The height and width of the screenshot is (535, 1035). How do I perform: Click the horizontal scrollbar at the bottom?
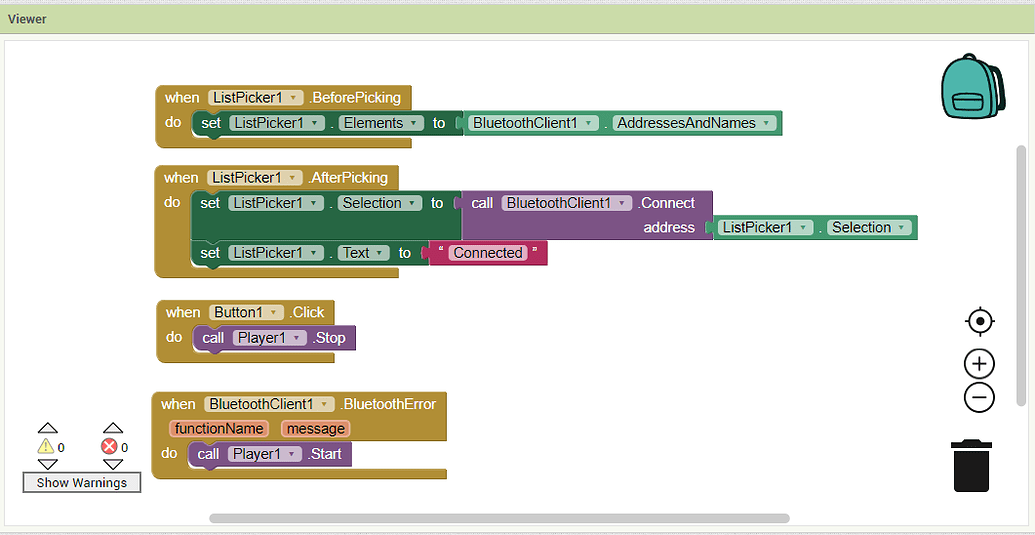point(499,518)
